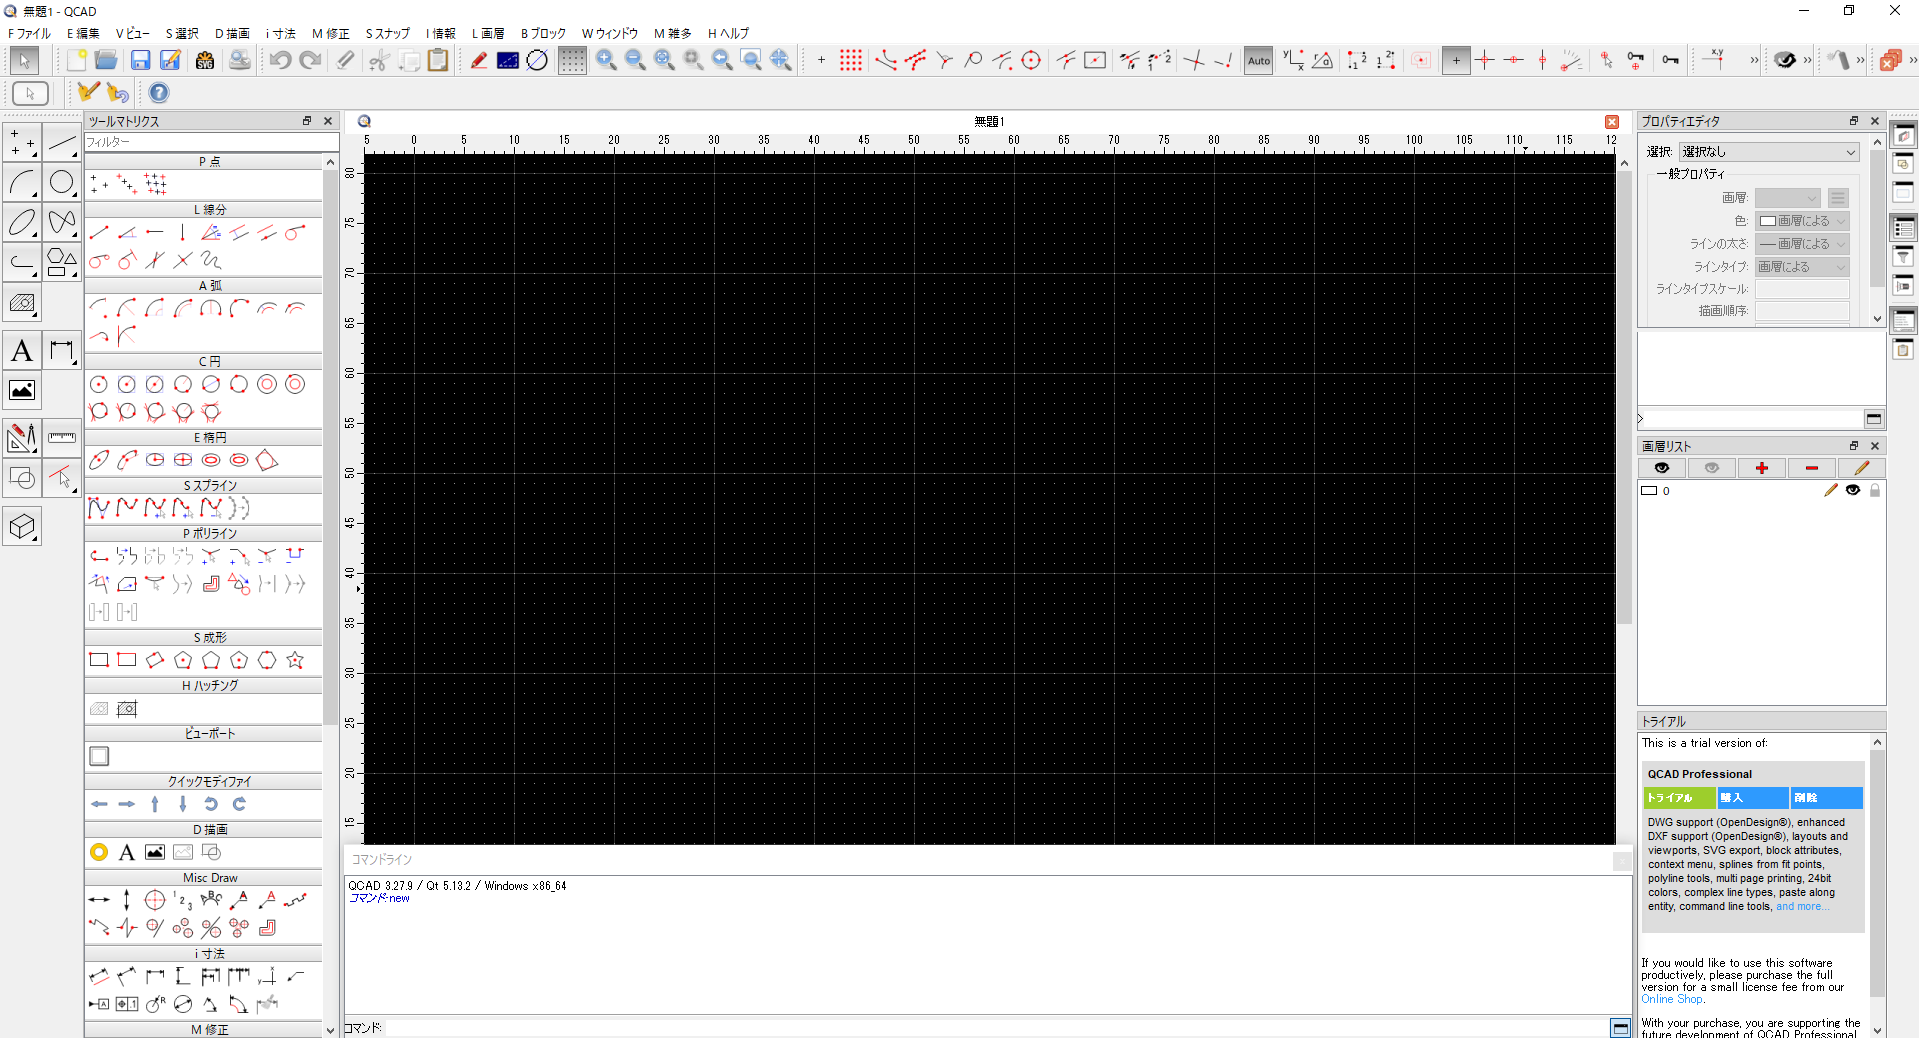Image resolution: width=1919 pixels, height=1038 pixels.
Task: Select the circle tool in the left toolbar
Action: coord(62,182)
